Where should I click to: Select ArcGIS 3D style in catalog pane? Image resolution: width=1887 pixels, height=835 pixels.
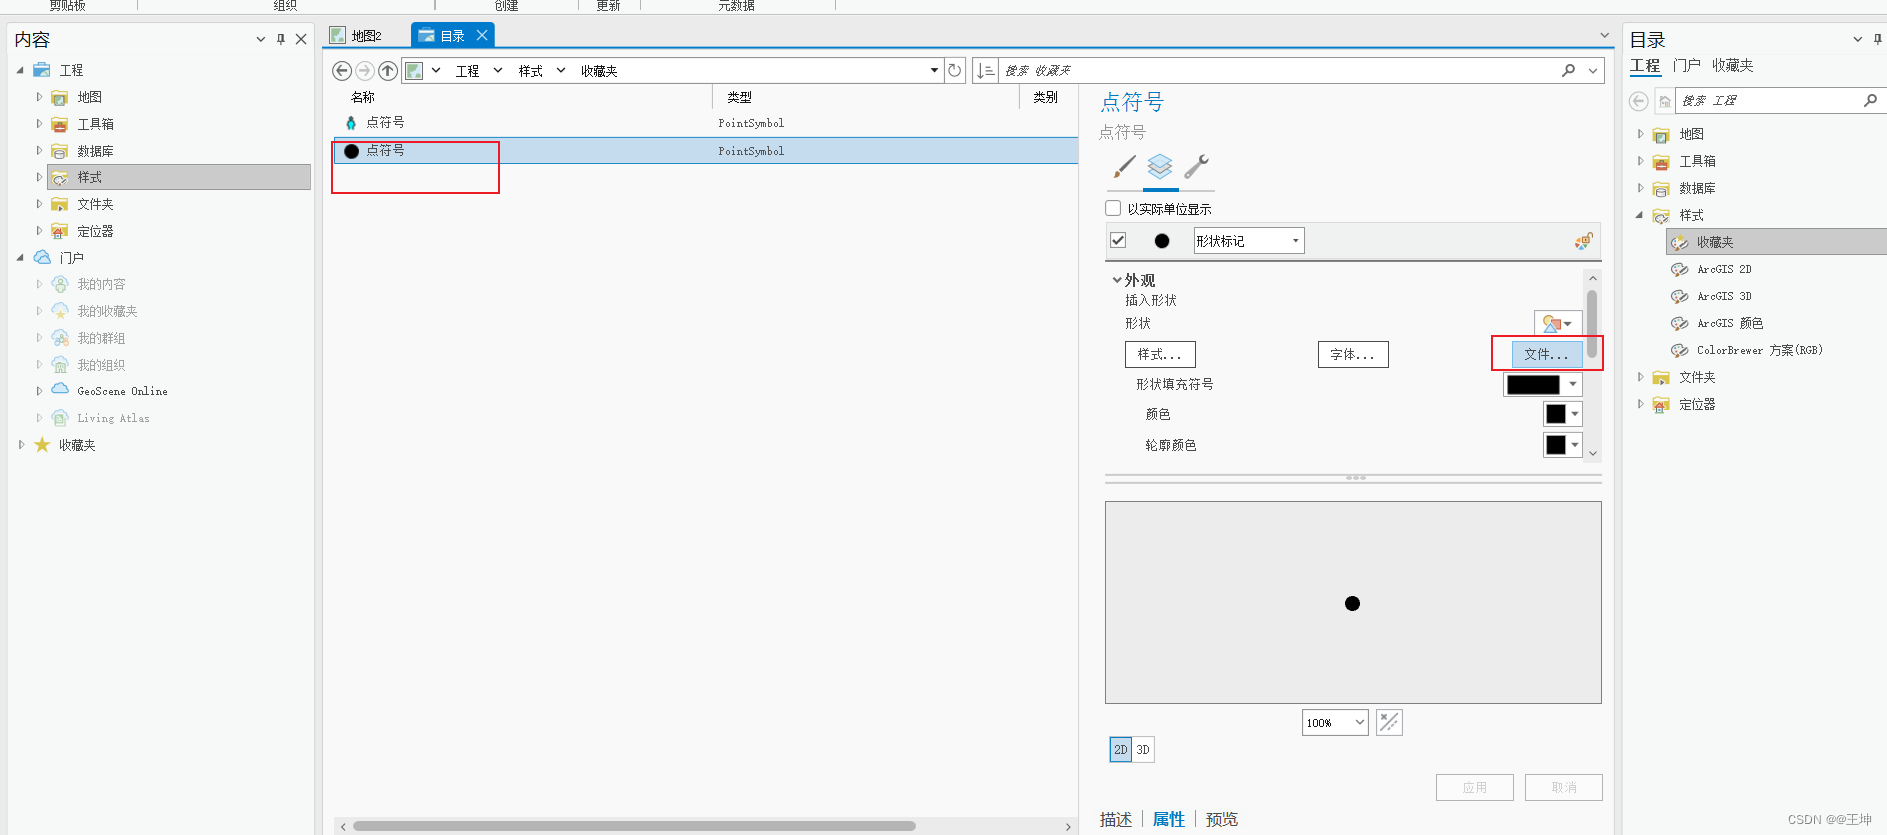click(x=1724, y=296)
